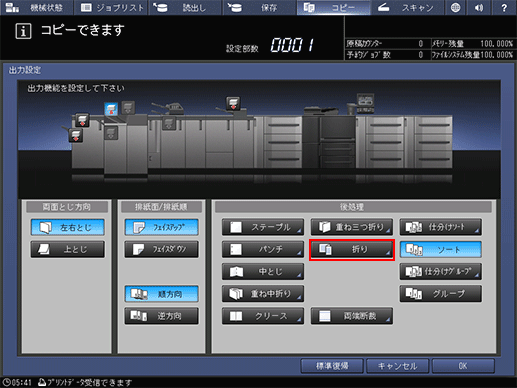Click the clock icon in status bar
This screenshot has width=517, height=388.
6,382
